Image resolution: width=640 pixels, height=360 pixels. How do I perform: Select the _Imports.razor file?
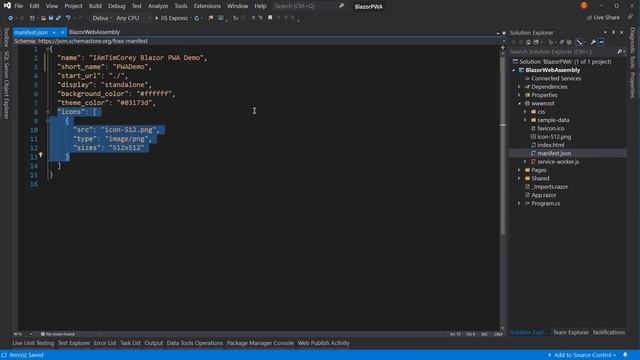pyautogui.click(x=549, y=187)
